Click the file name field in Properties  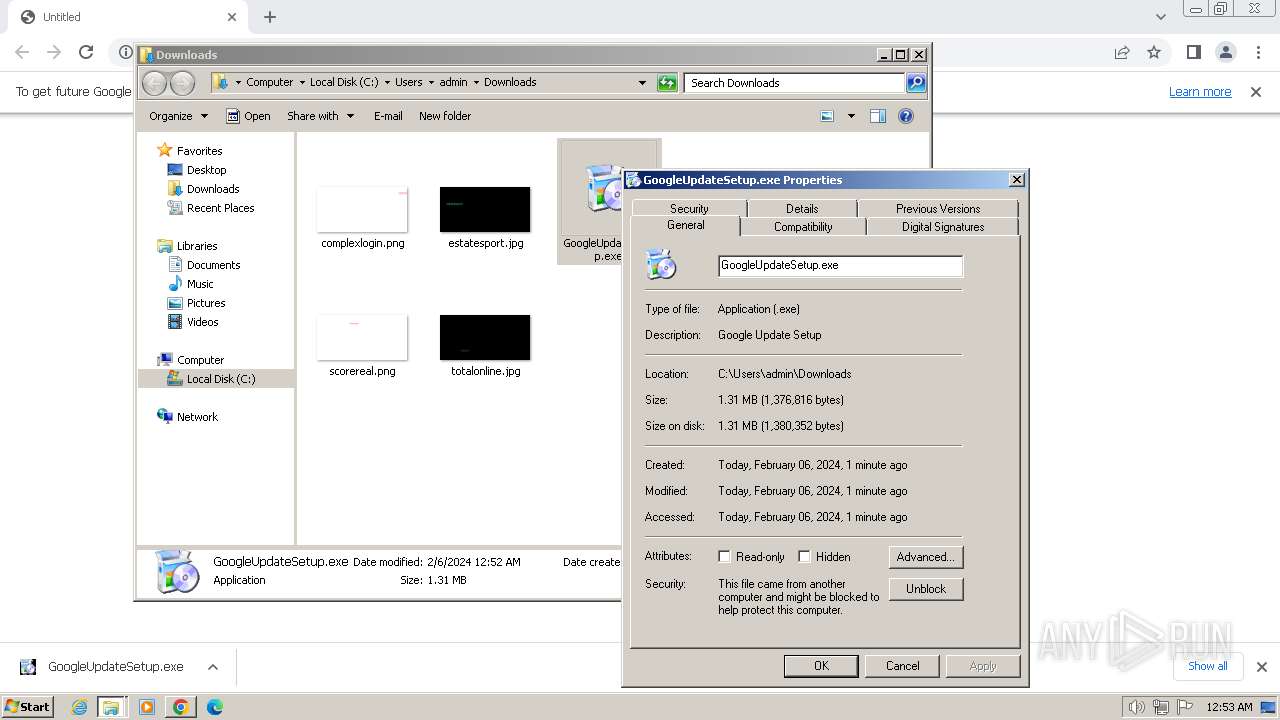(841, 266)
